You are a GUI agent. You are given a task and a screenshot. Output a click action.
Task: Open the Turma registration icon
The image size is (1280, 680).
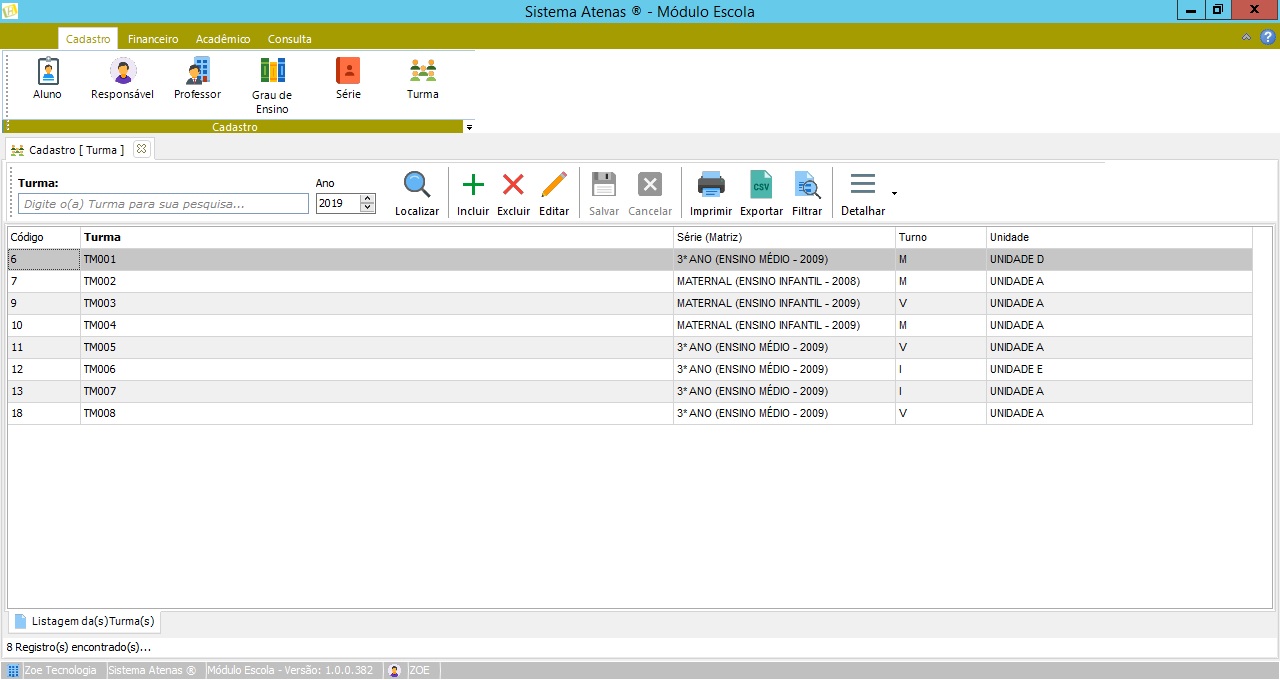(423, 71)
